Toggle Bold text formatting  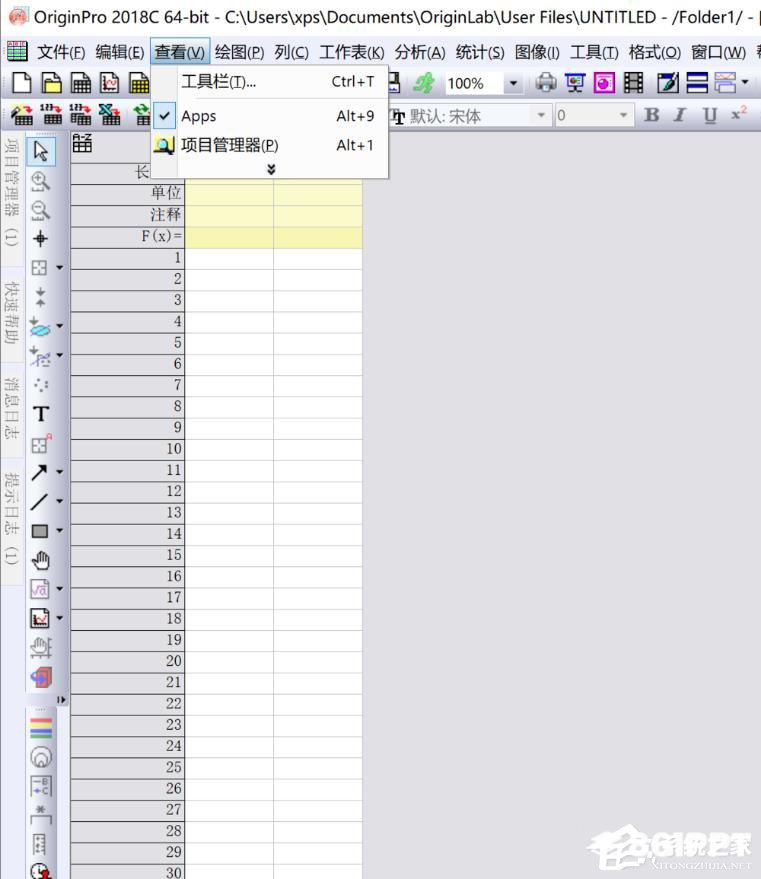click(x=651, y=115)
